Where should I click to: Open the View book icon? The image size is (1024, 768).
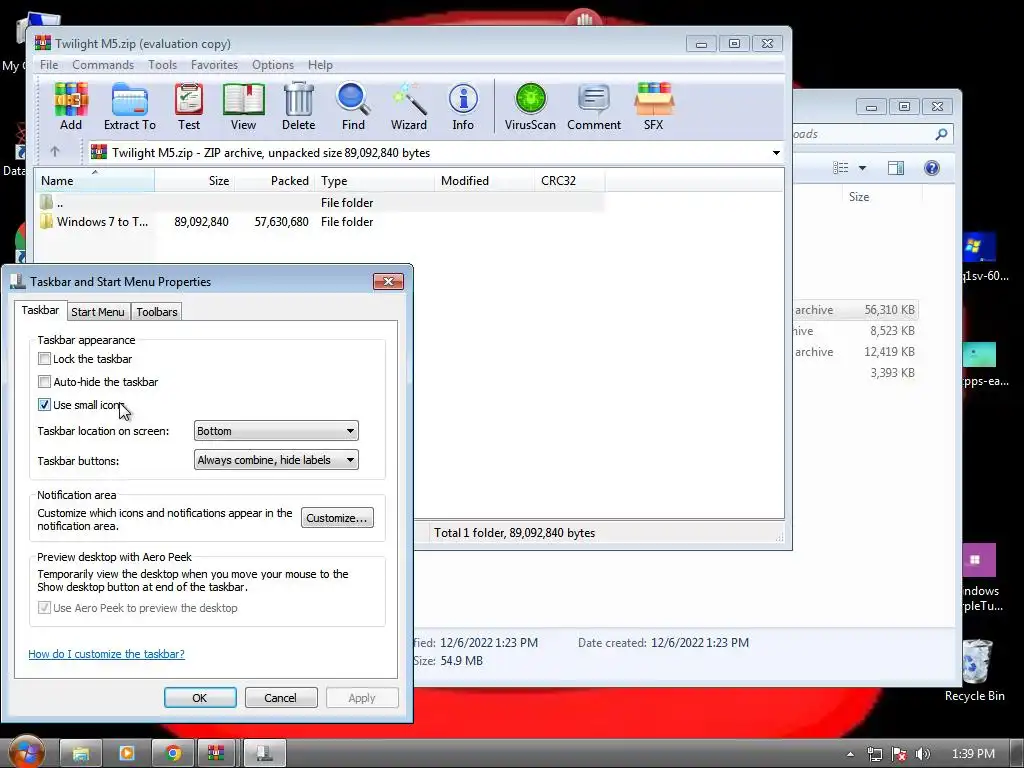[x=243, y=106]
